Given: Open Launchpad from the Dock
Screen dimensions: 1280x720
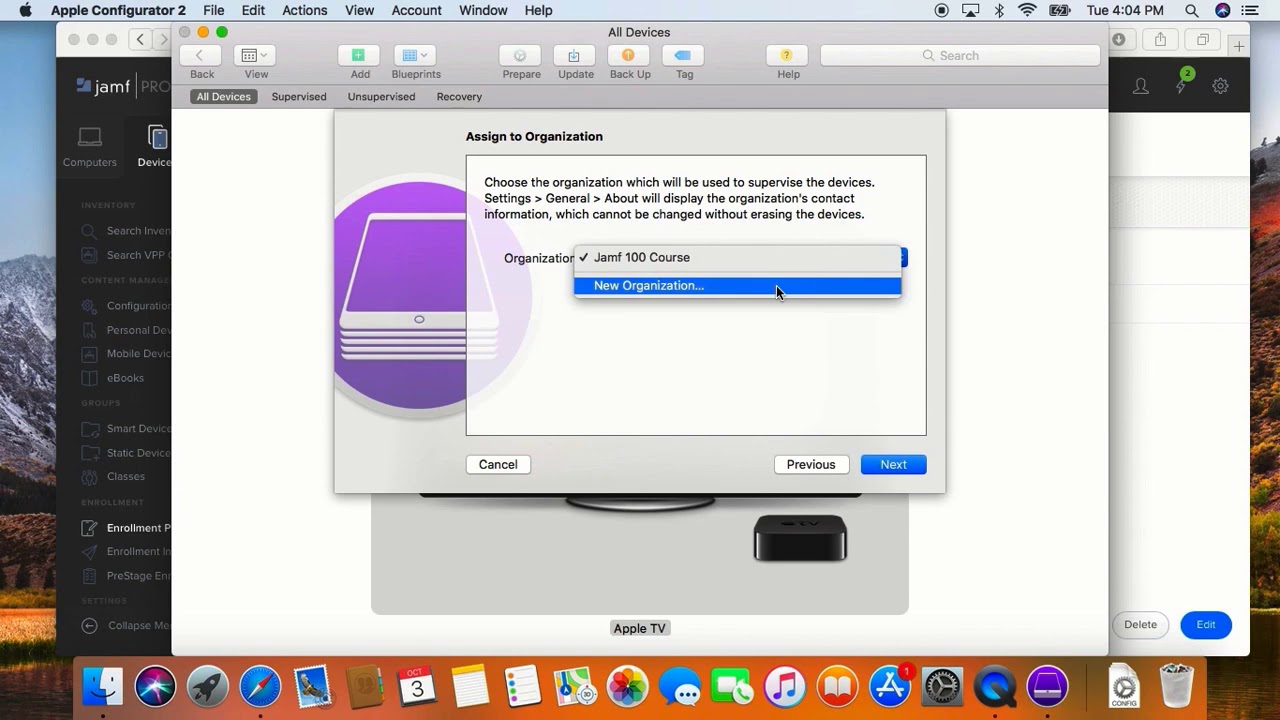Looking at the screenshot, I should [208, 687].
